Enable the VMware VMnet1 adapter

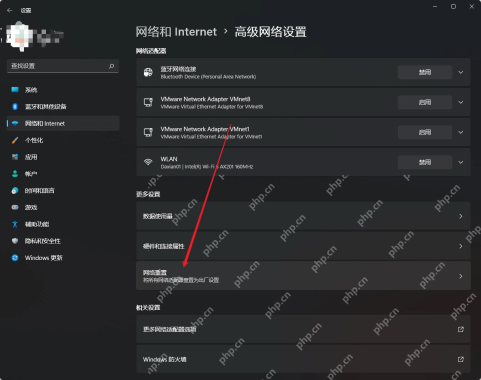[x=425, y=132]
